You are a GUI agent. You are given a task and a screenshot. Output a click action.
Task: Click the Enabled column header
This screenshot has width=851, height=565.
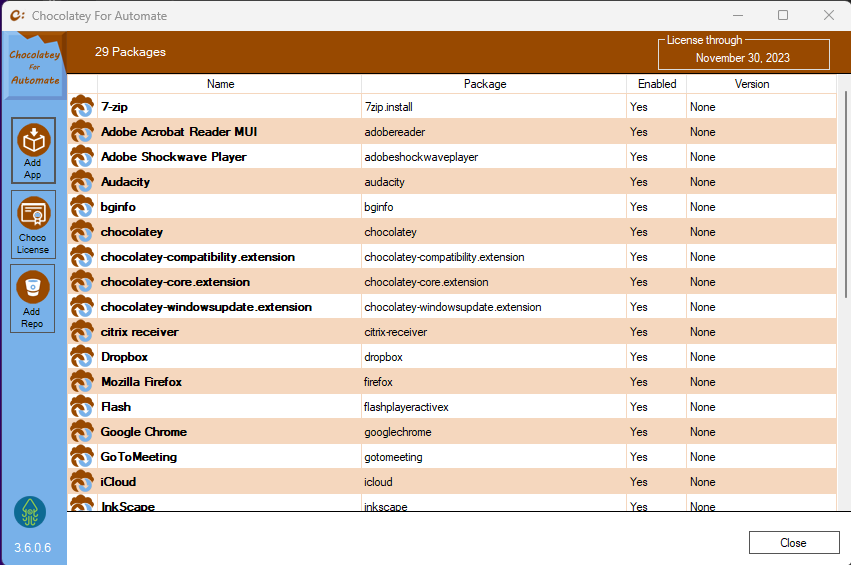pos(657,84)
